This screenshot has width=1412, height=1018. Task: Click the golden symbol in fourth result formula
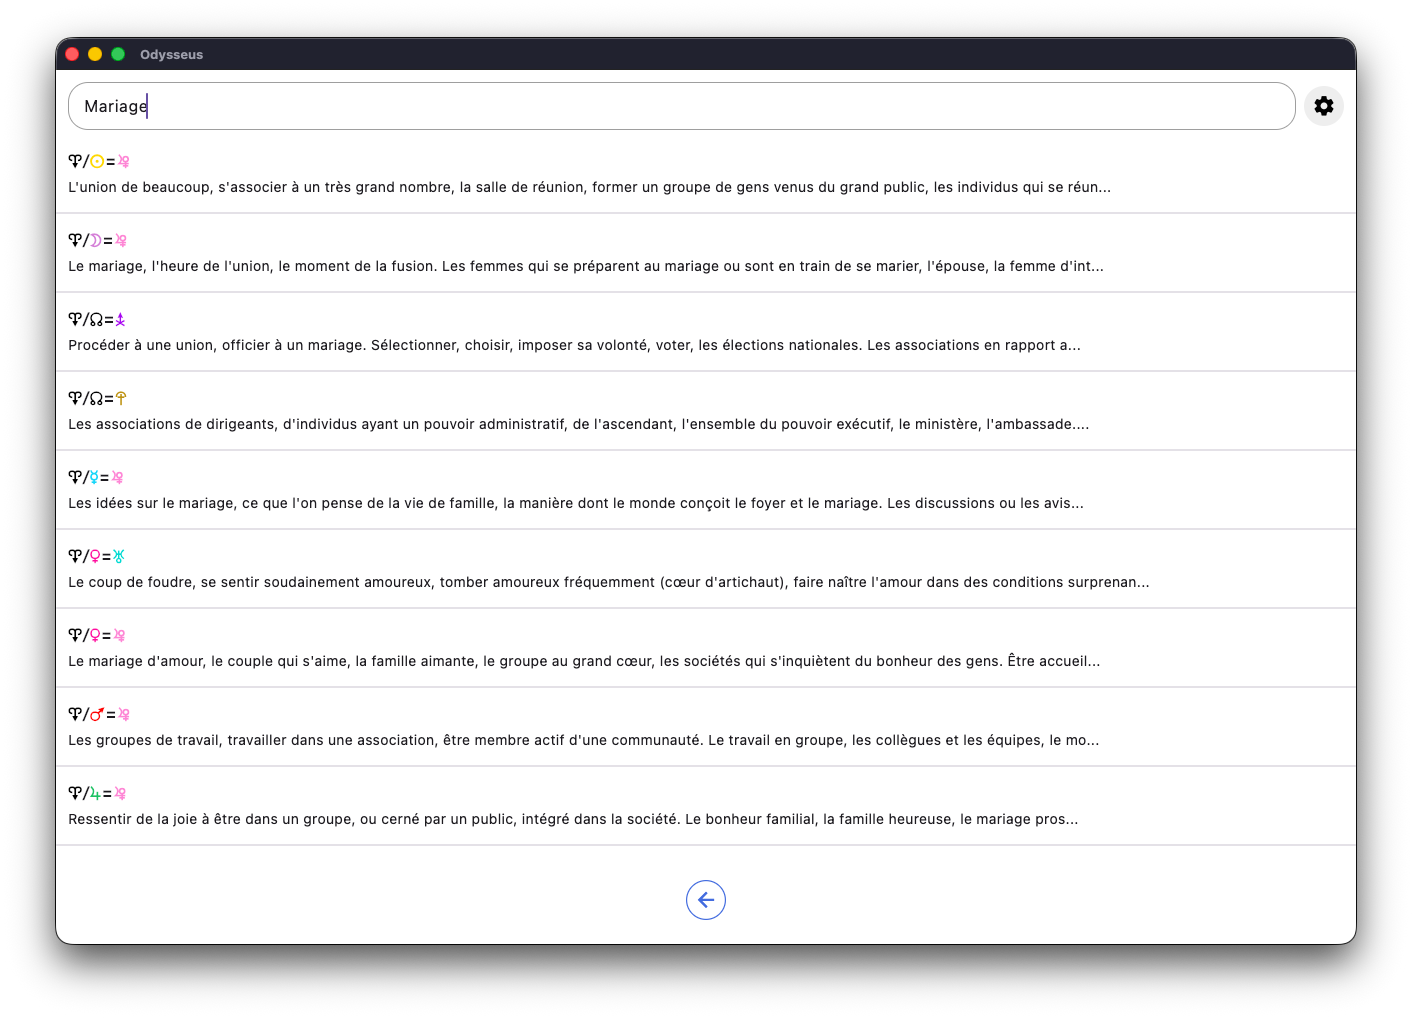[121, 398]
